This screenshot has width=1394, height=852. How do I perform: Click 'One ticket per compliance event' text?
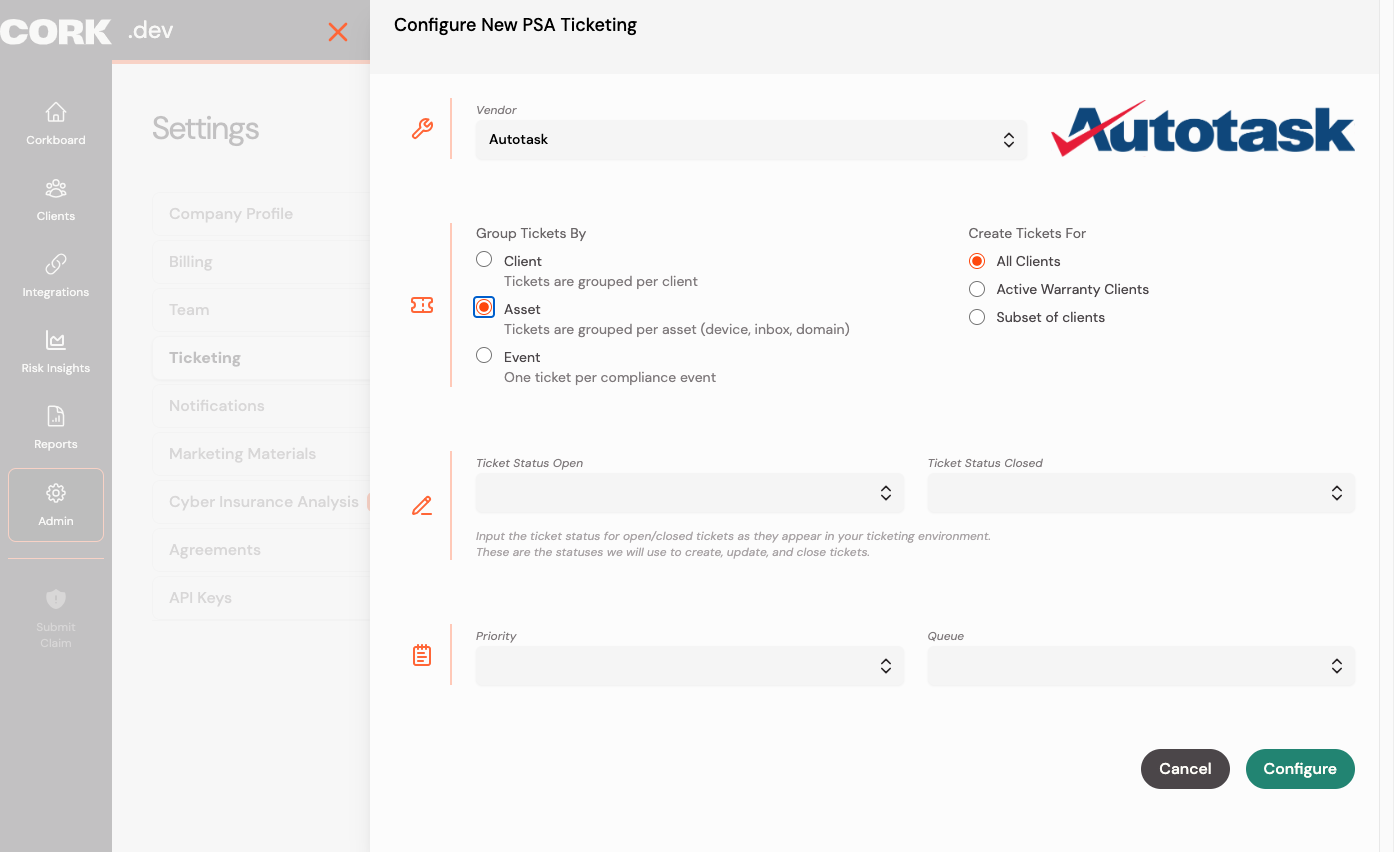point(610,377)
